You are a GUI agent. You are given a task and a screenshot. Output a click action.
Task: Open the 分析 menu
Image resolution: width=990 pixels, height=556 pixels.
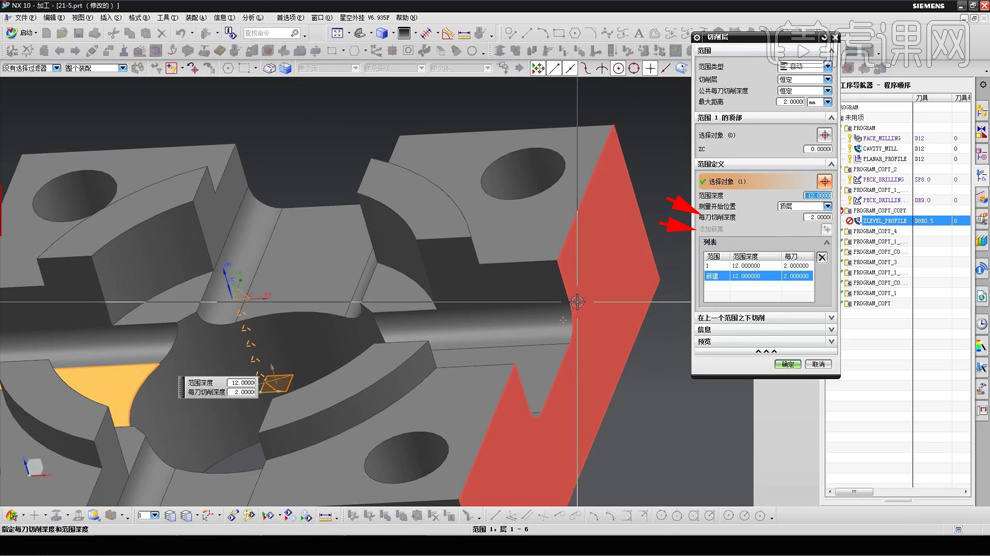click(x=253, y=18)
